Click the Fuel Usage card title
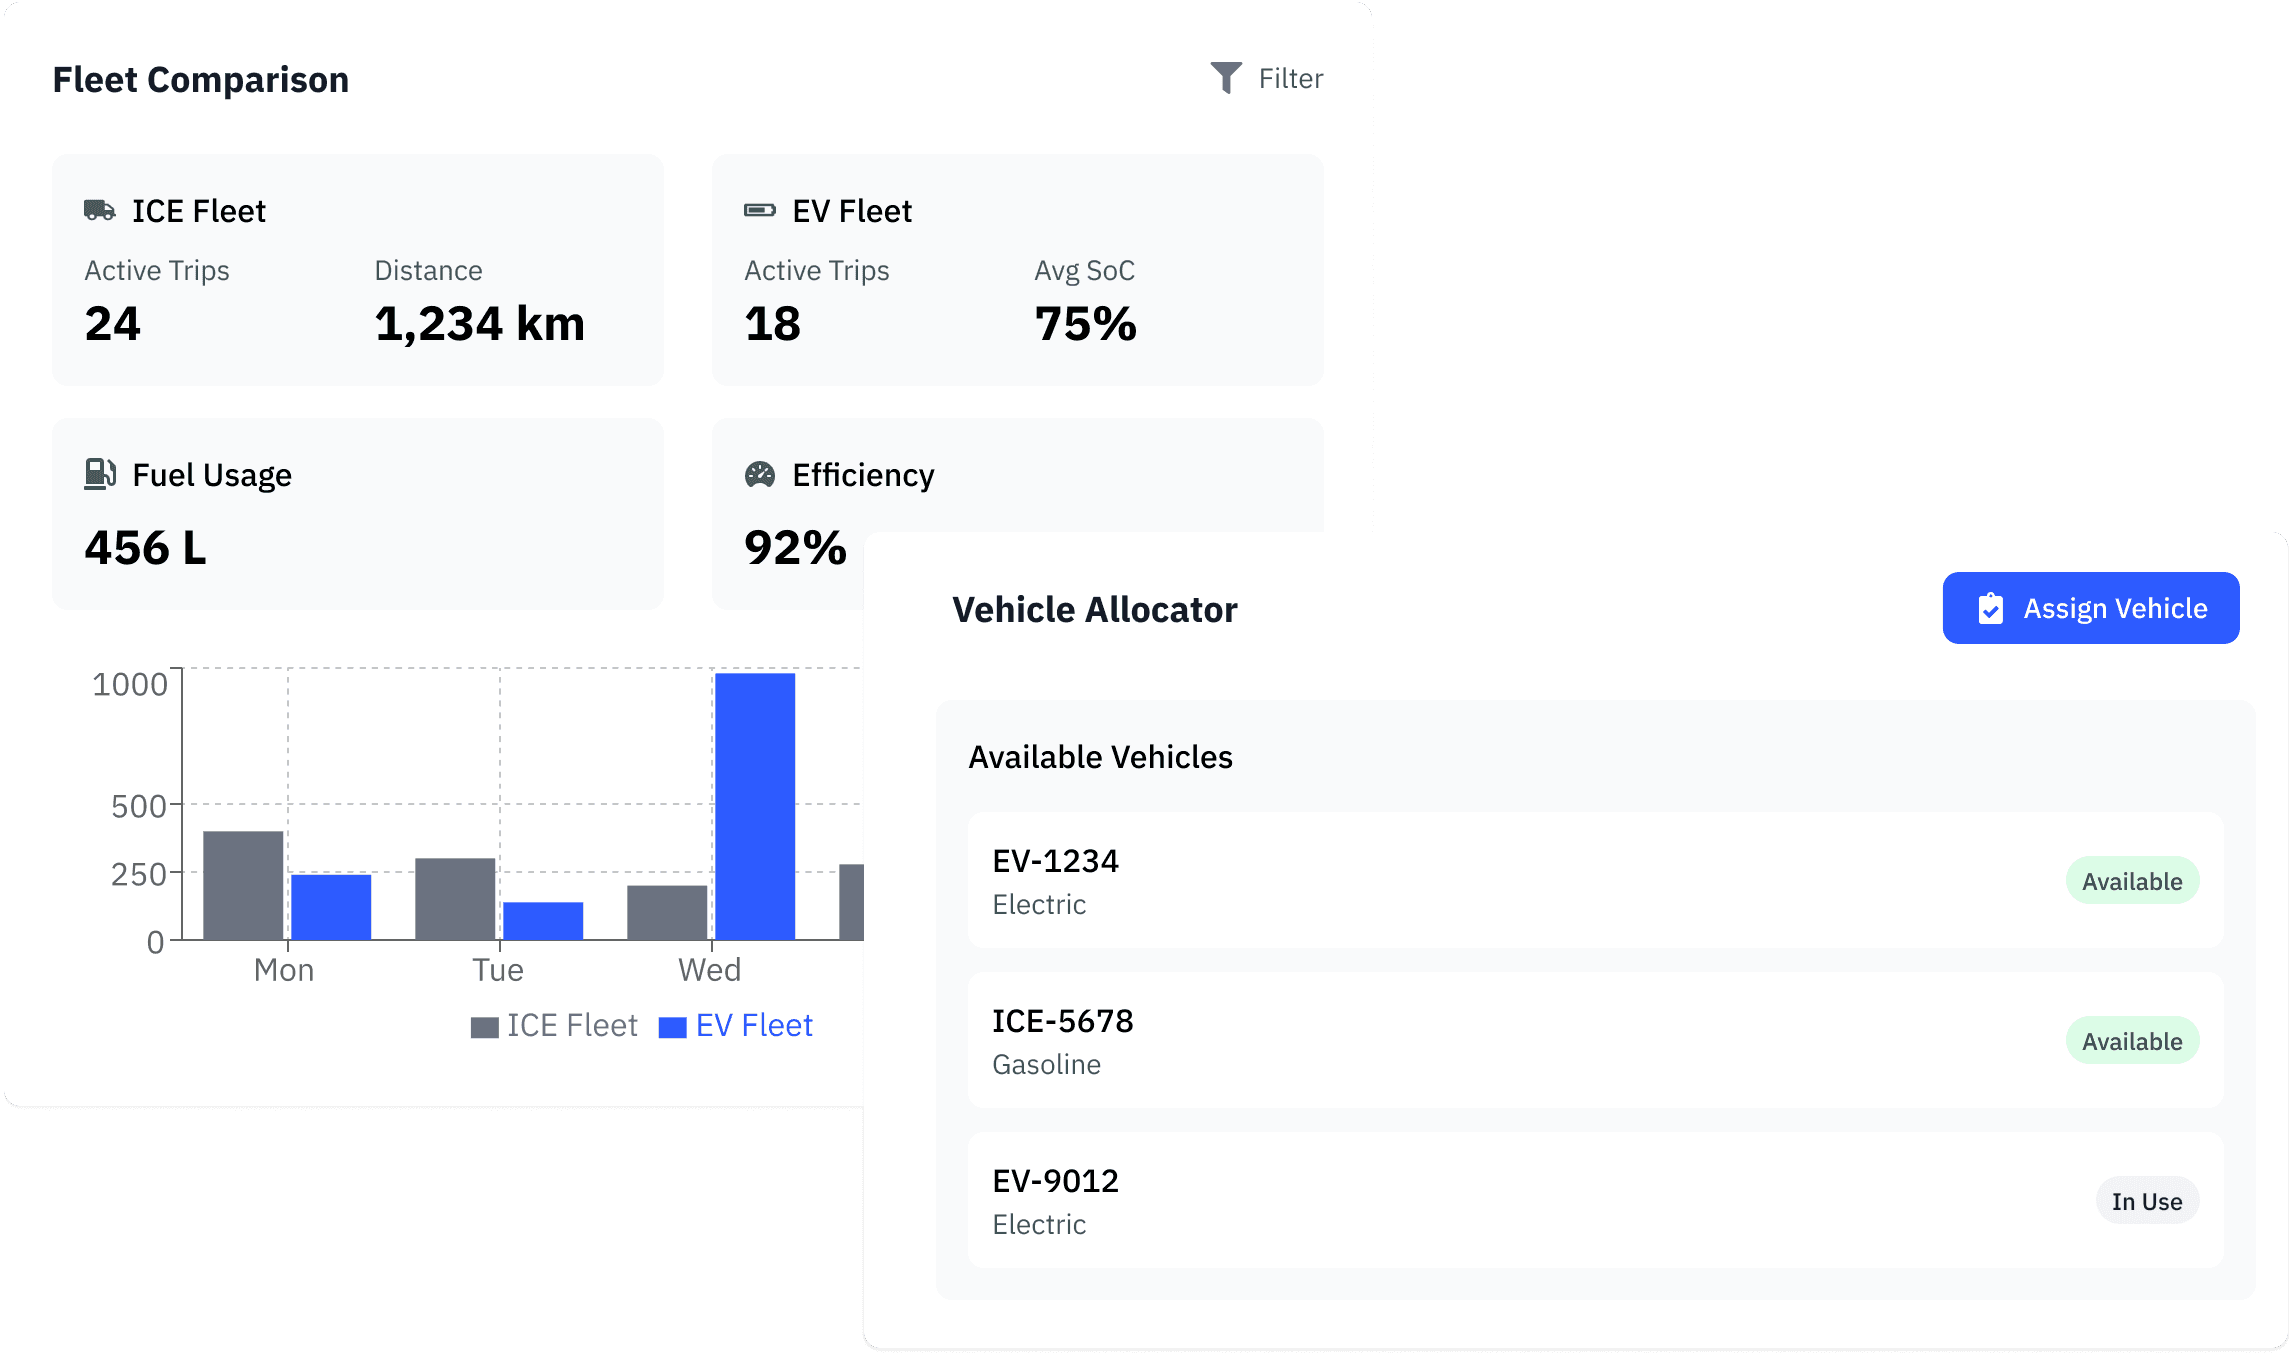The height and width of the screenshot is (1354, 2292). (212, 475)
